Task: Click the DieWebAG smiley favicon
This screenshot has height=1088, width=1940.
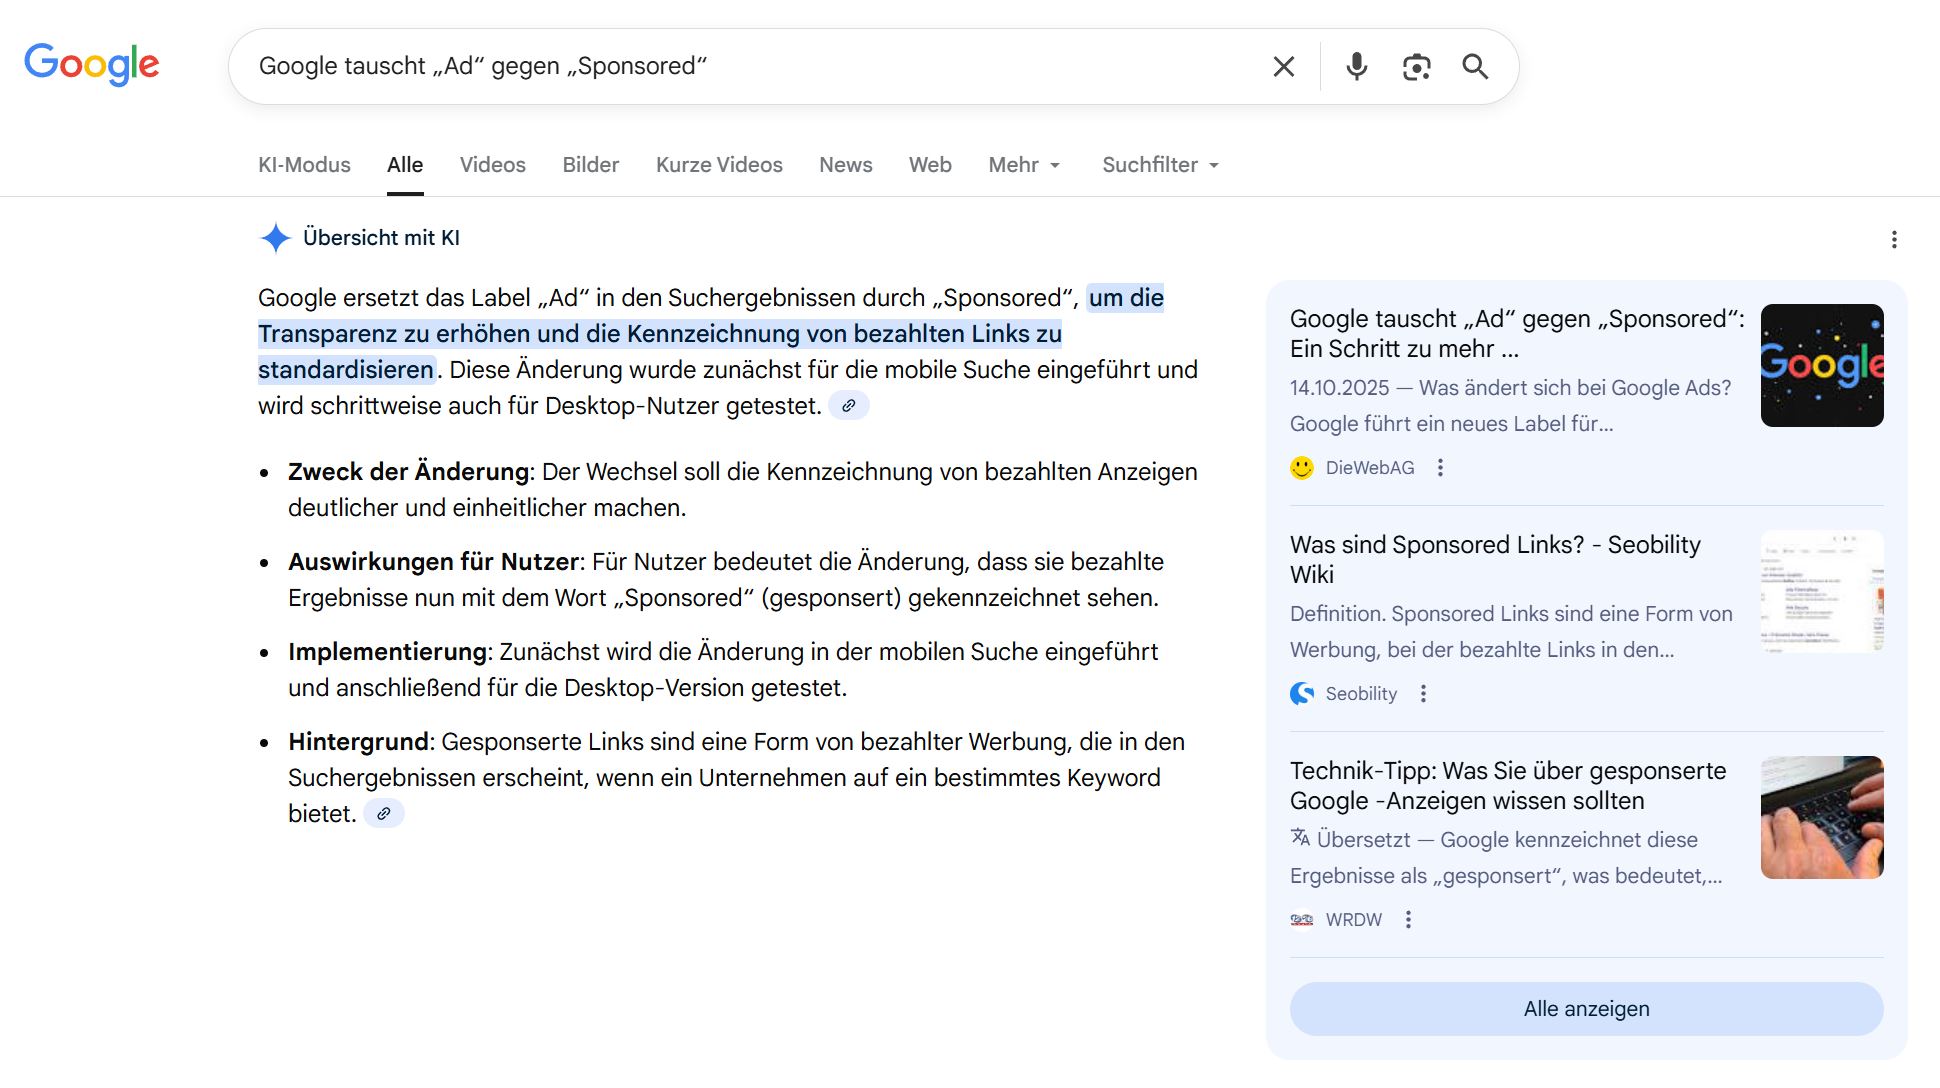Action: pyautogui.click(x=1301, y=467)
